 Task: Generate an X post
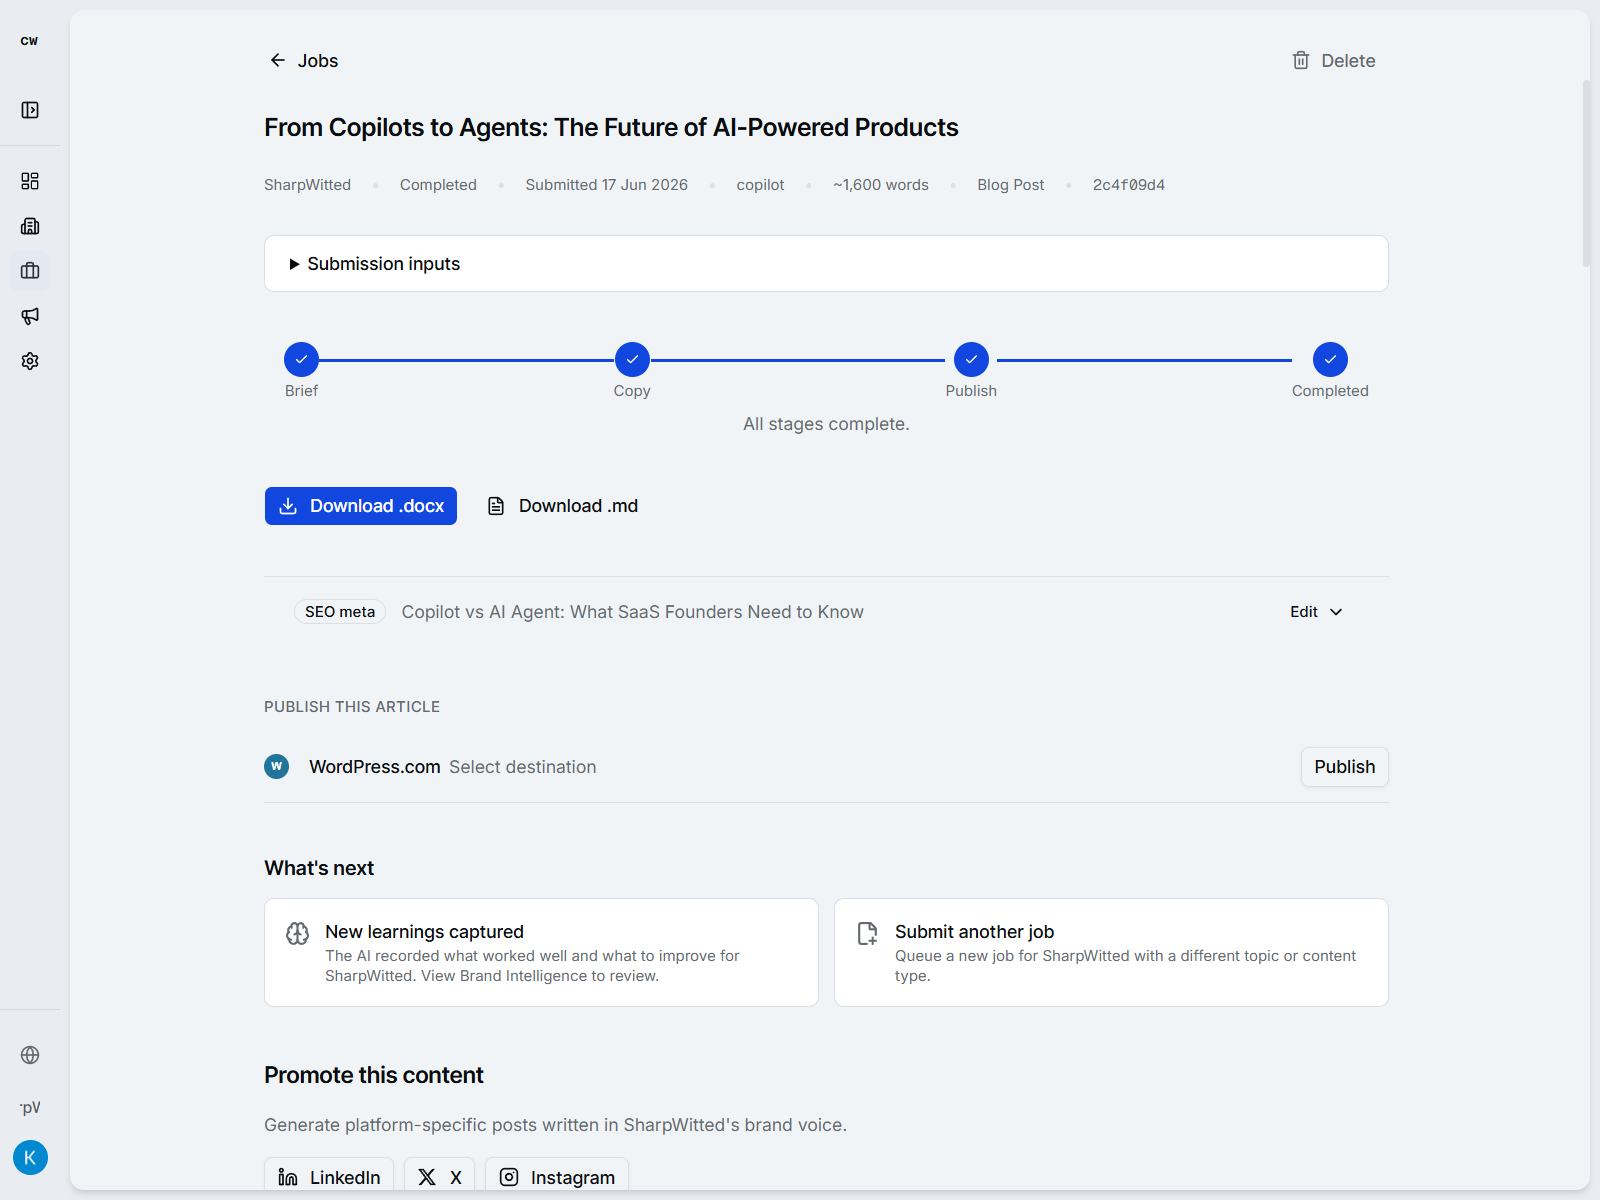(439, 1177)
